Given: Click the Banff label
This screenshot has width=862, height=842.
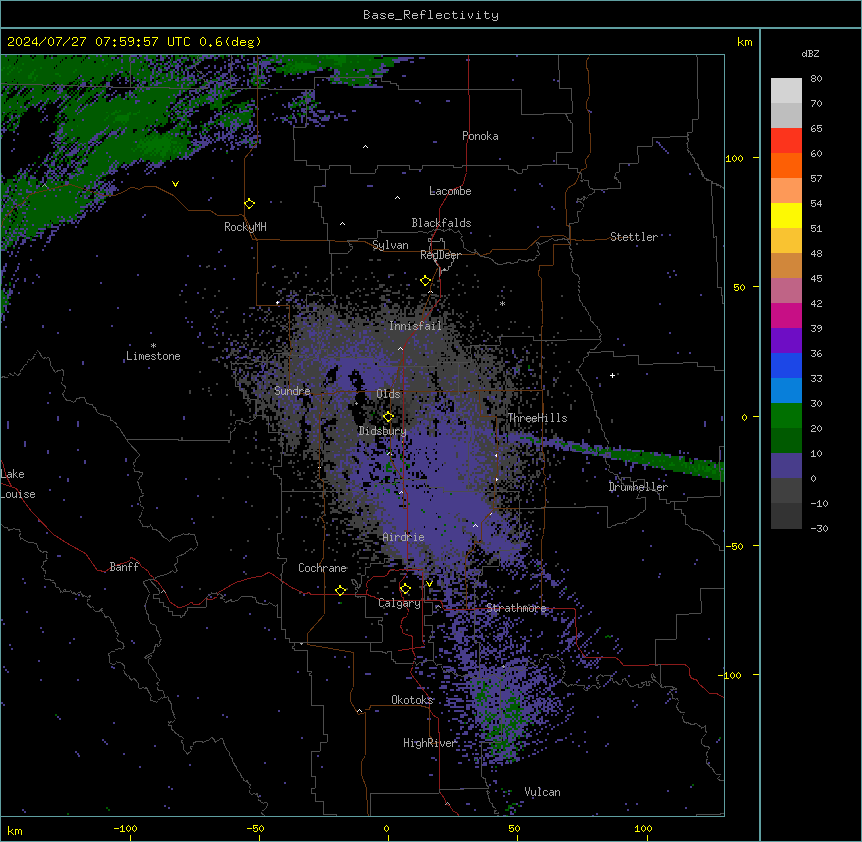Looking at the screenshot, I should 124,567.
